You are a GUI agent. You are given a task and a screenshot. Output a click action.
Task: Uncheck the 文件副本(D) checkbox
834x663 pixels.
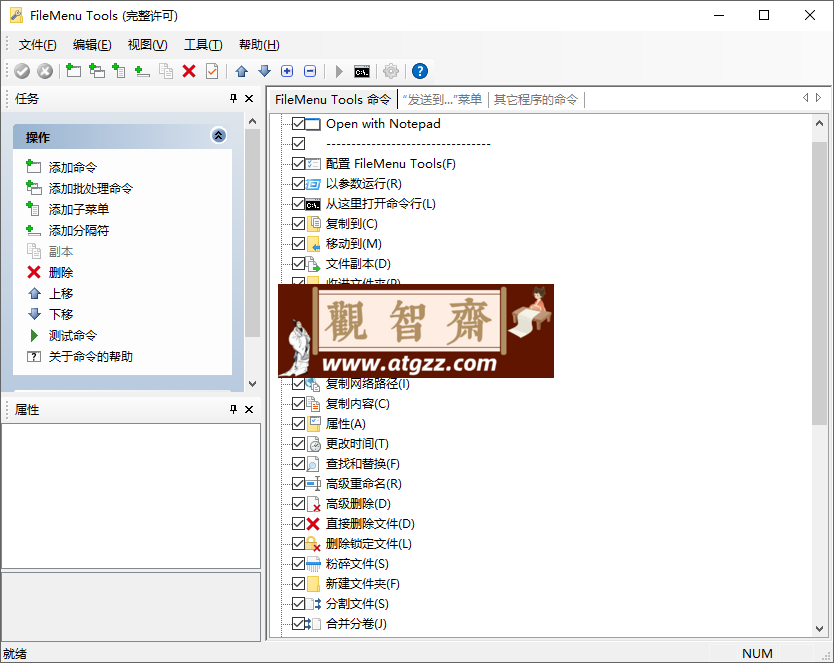pyautogui.click(x=298, y=264)
